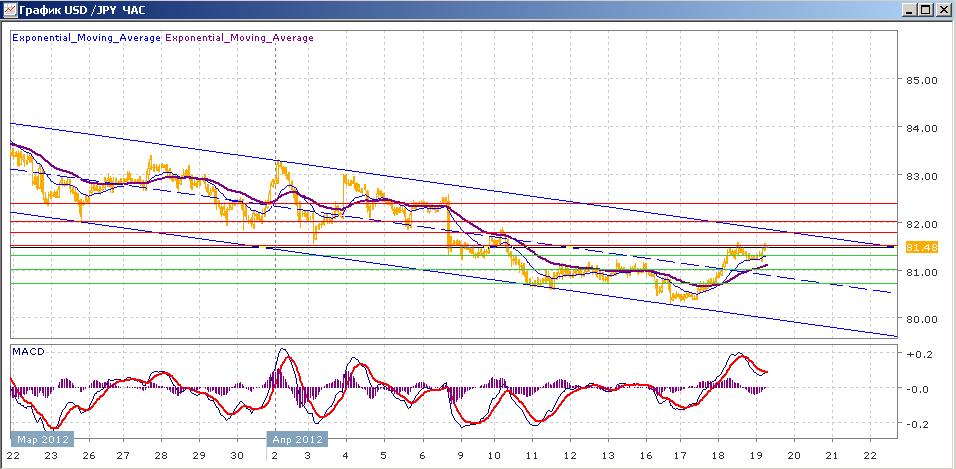Click date 13 on the time axis
The width and height of the screenshot is (956, 469).
point(607,456)
